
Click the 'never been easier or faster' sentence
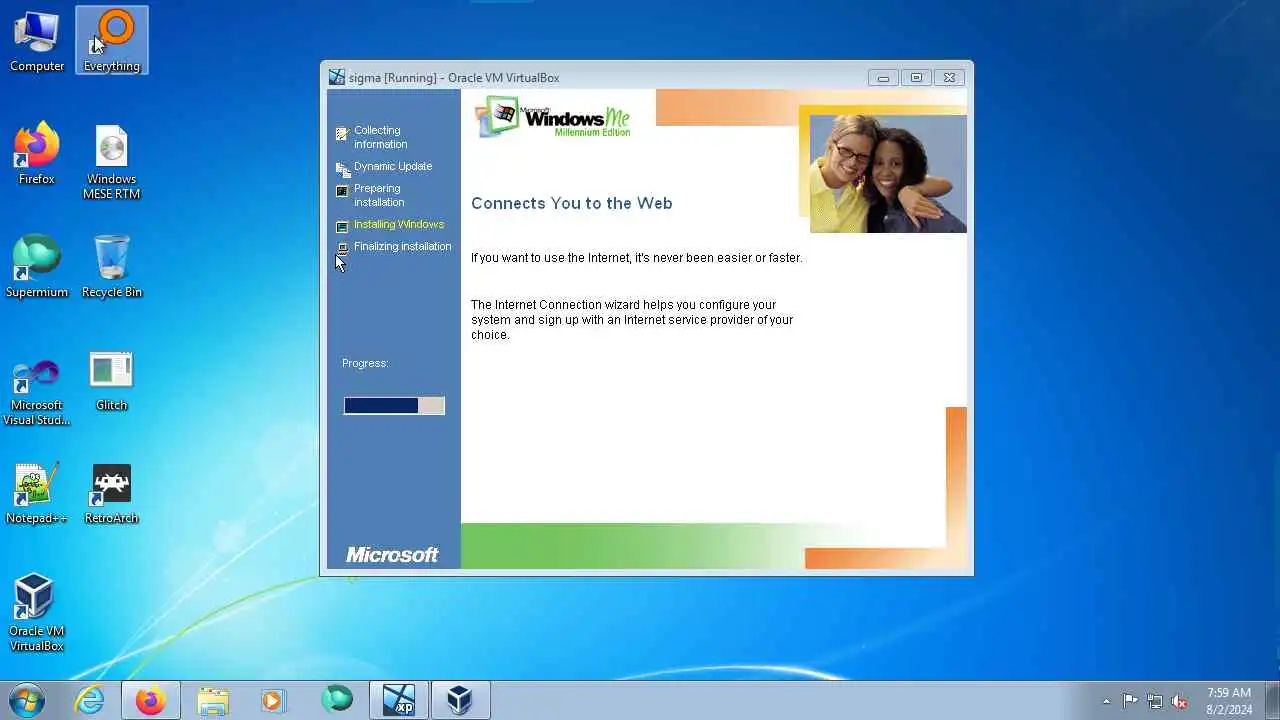point(637,258)
